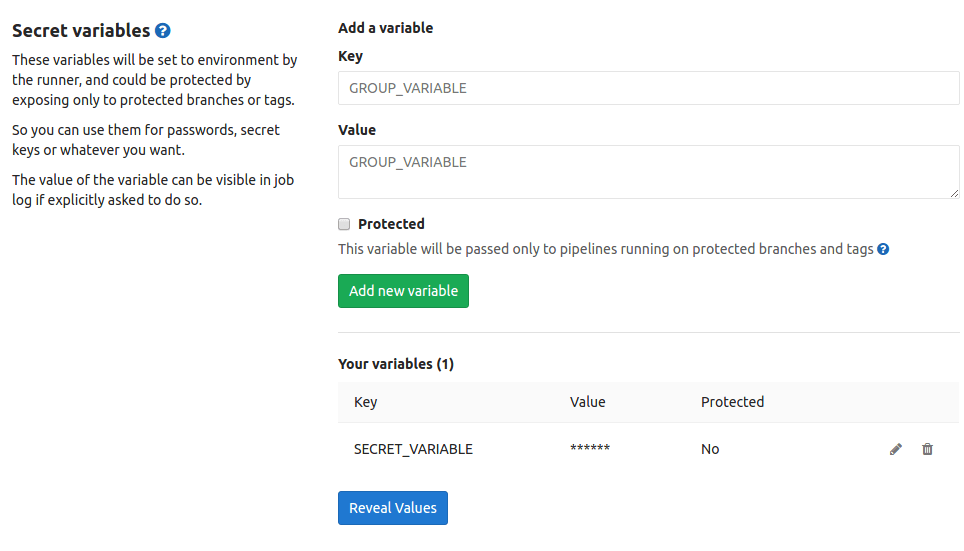Click the Key column header

[366, 402]
